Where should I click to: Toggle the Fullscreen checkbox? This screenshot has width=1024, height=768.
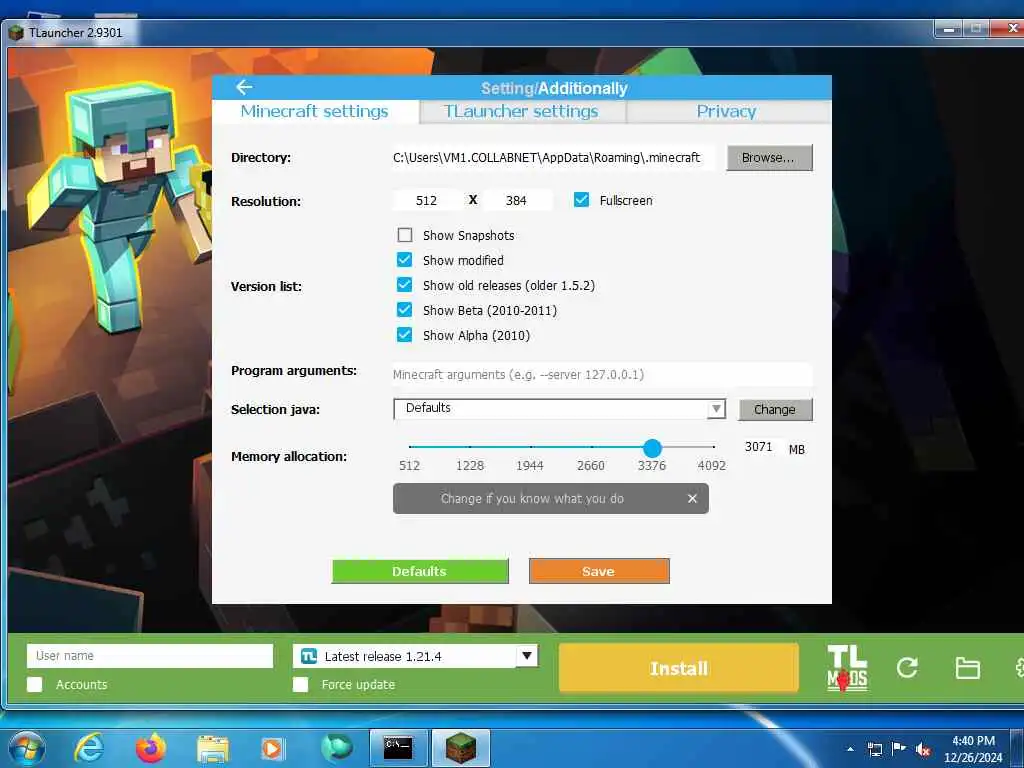click(581, 200)
